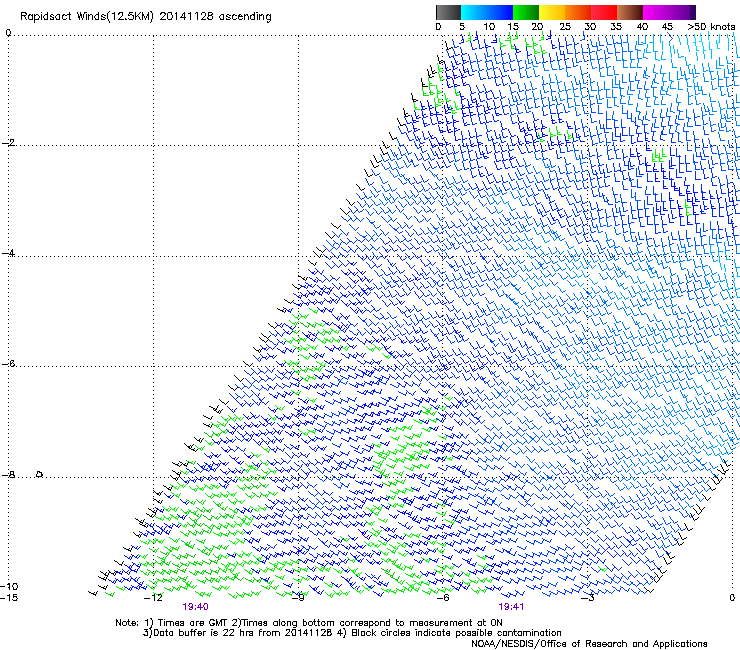Click the '20141128 ascending' date text
The width and height of the screenshot is (740, 650).
click(x=215, y=17)
